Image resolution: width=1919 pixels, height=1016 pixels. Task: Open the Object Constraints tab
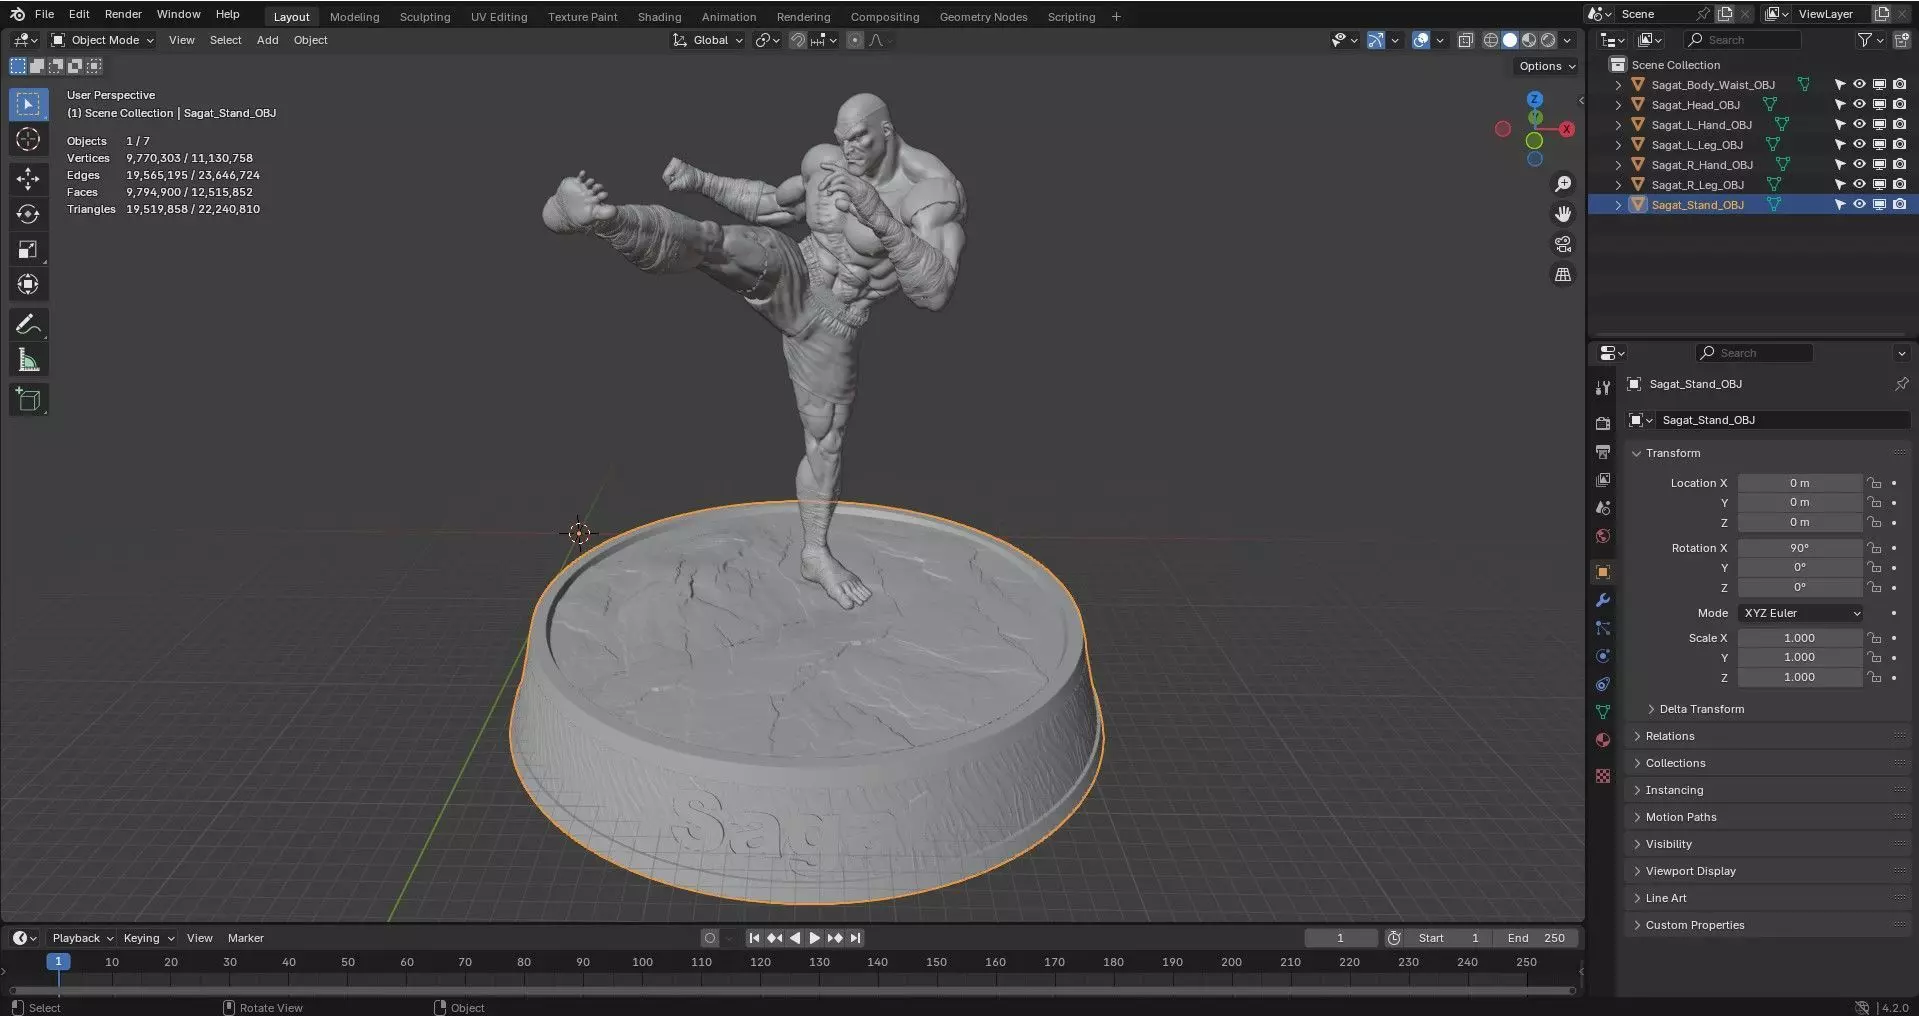(x=1603, y=684)
